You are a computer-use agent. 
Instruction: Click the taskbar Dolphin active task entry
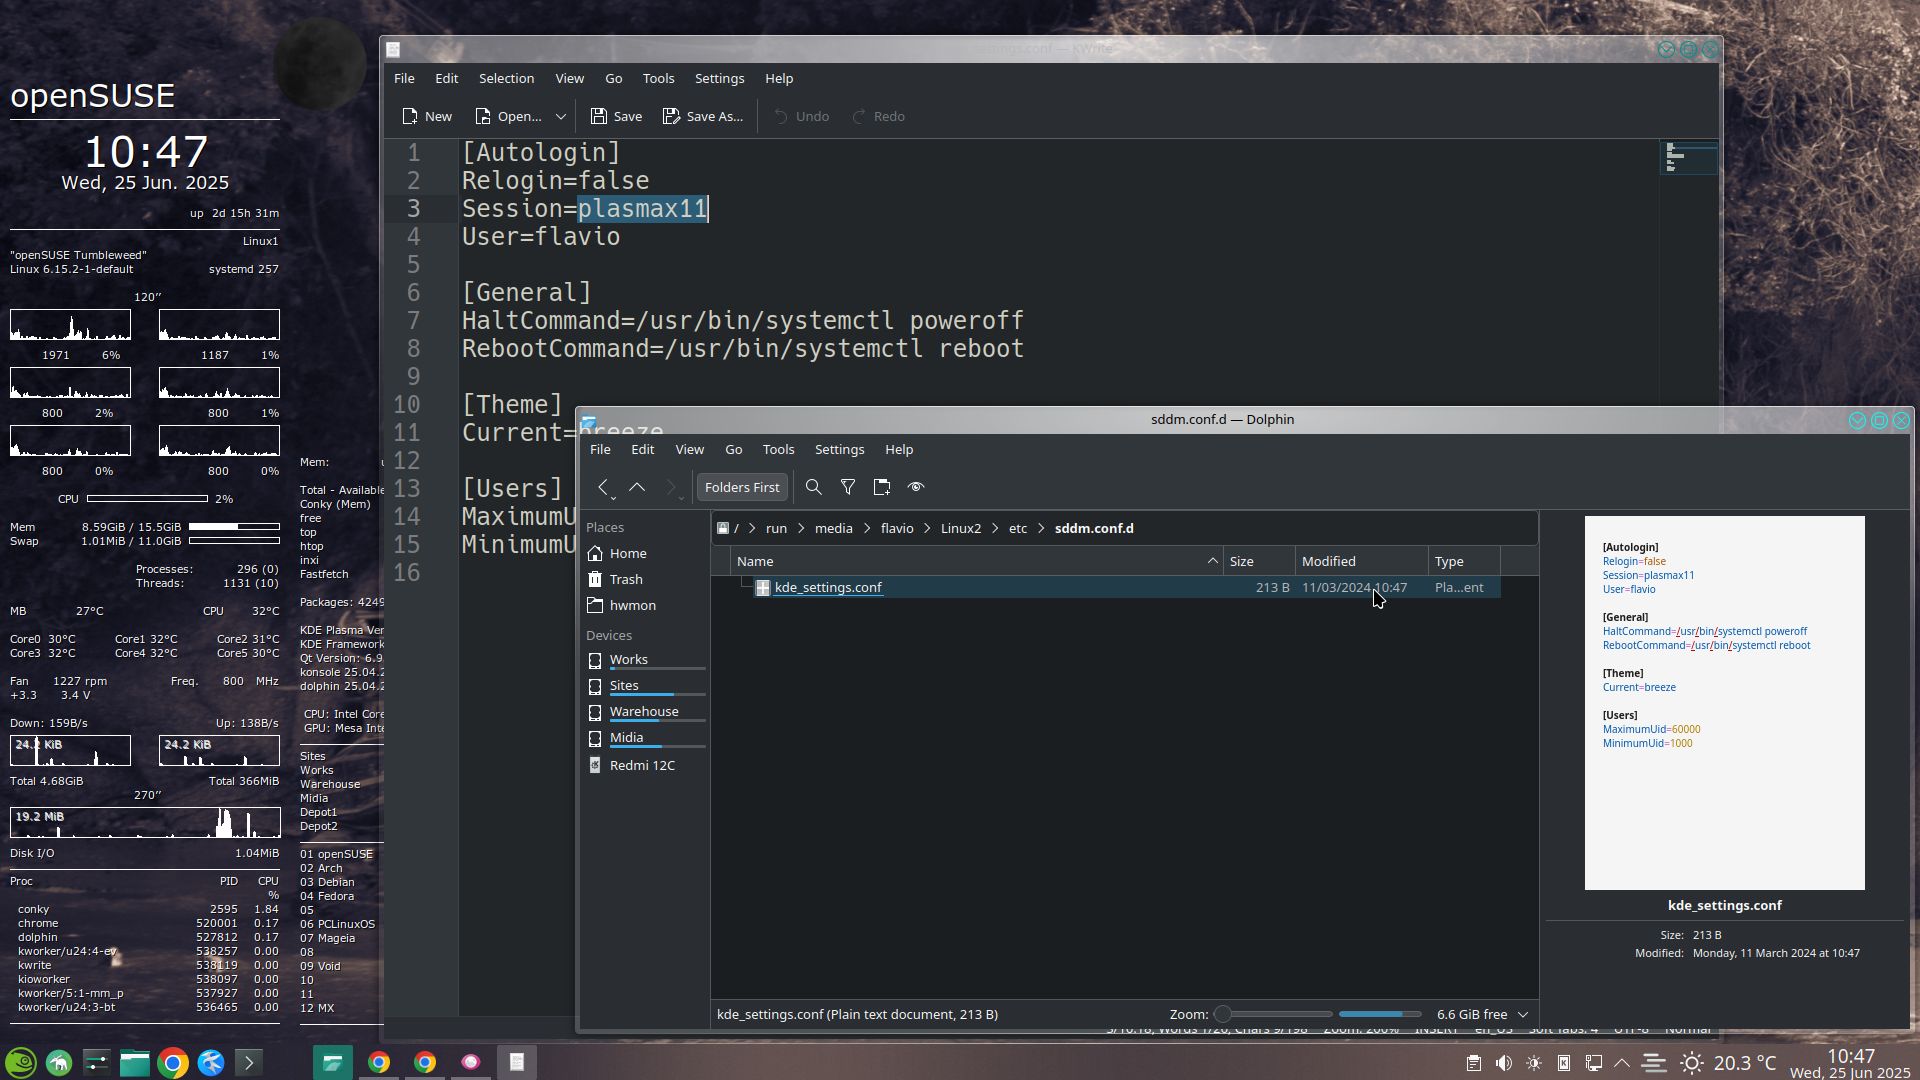[332, 1062]
